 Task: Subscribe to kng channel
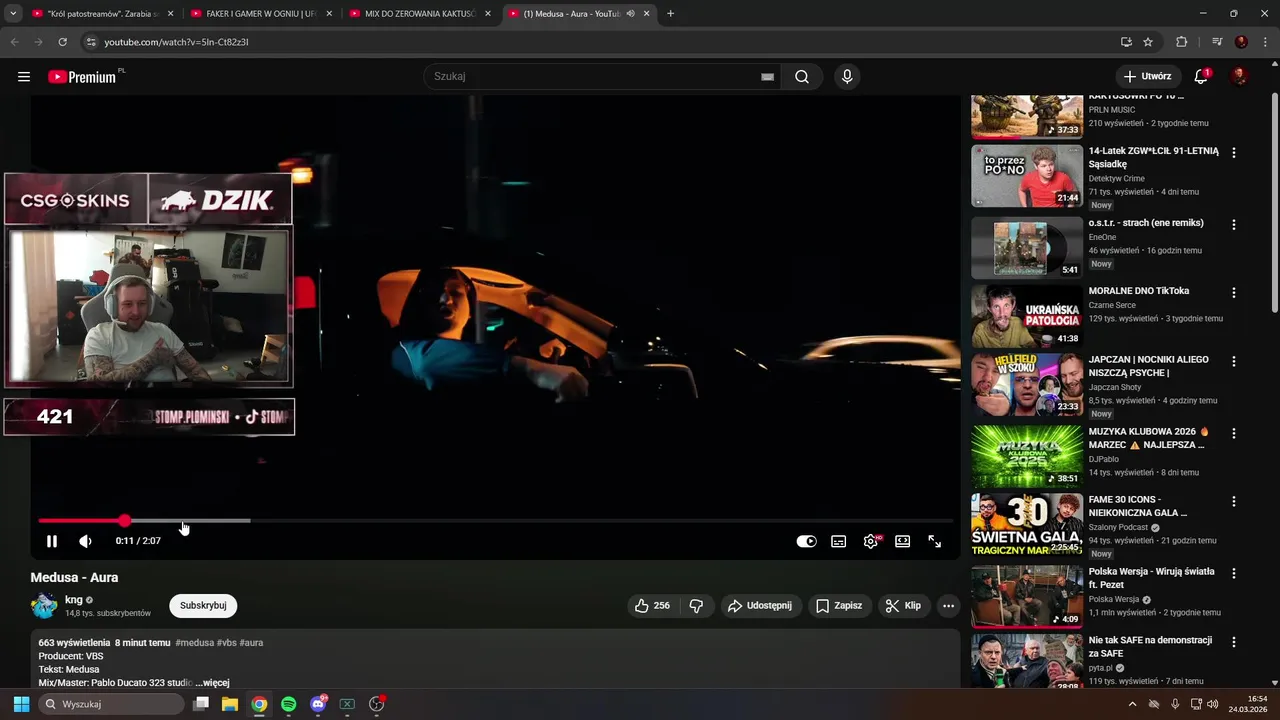tap(203, 606)
